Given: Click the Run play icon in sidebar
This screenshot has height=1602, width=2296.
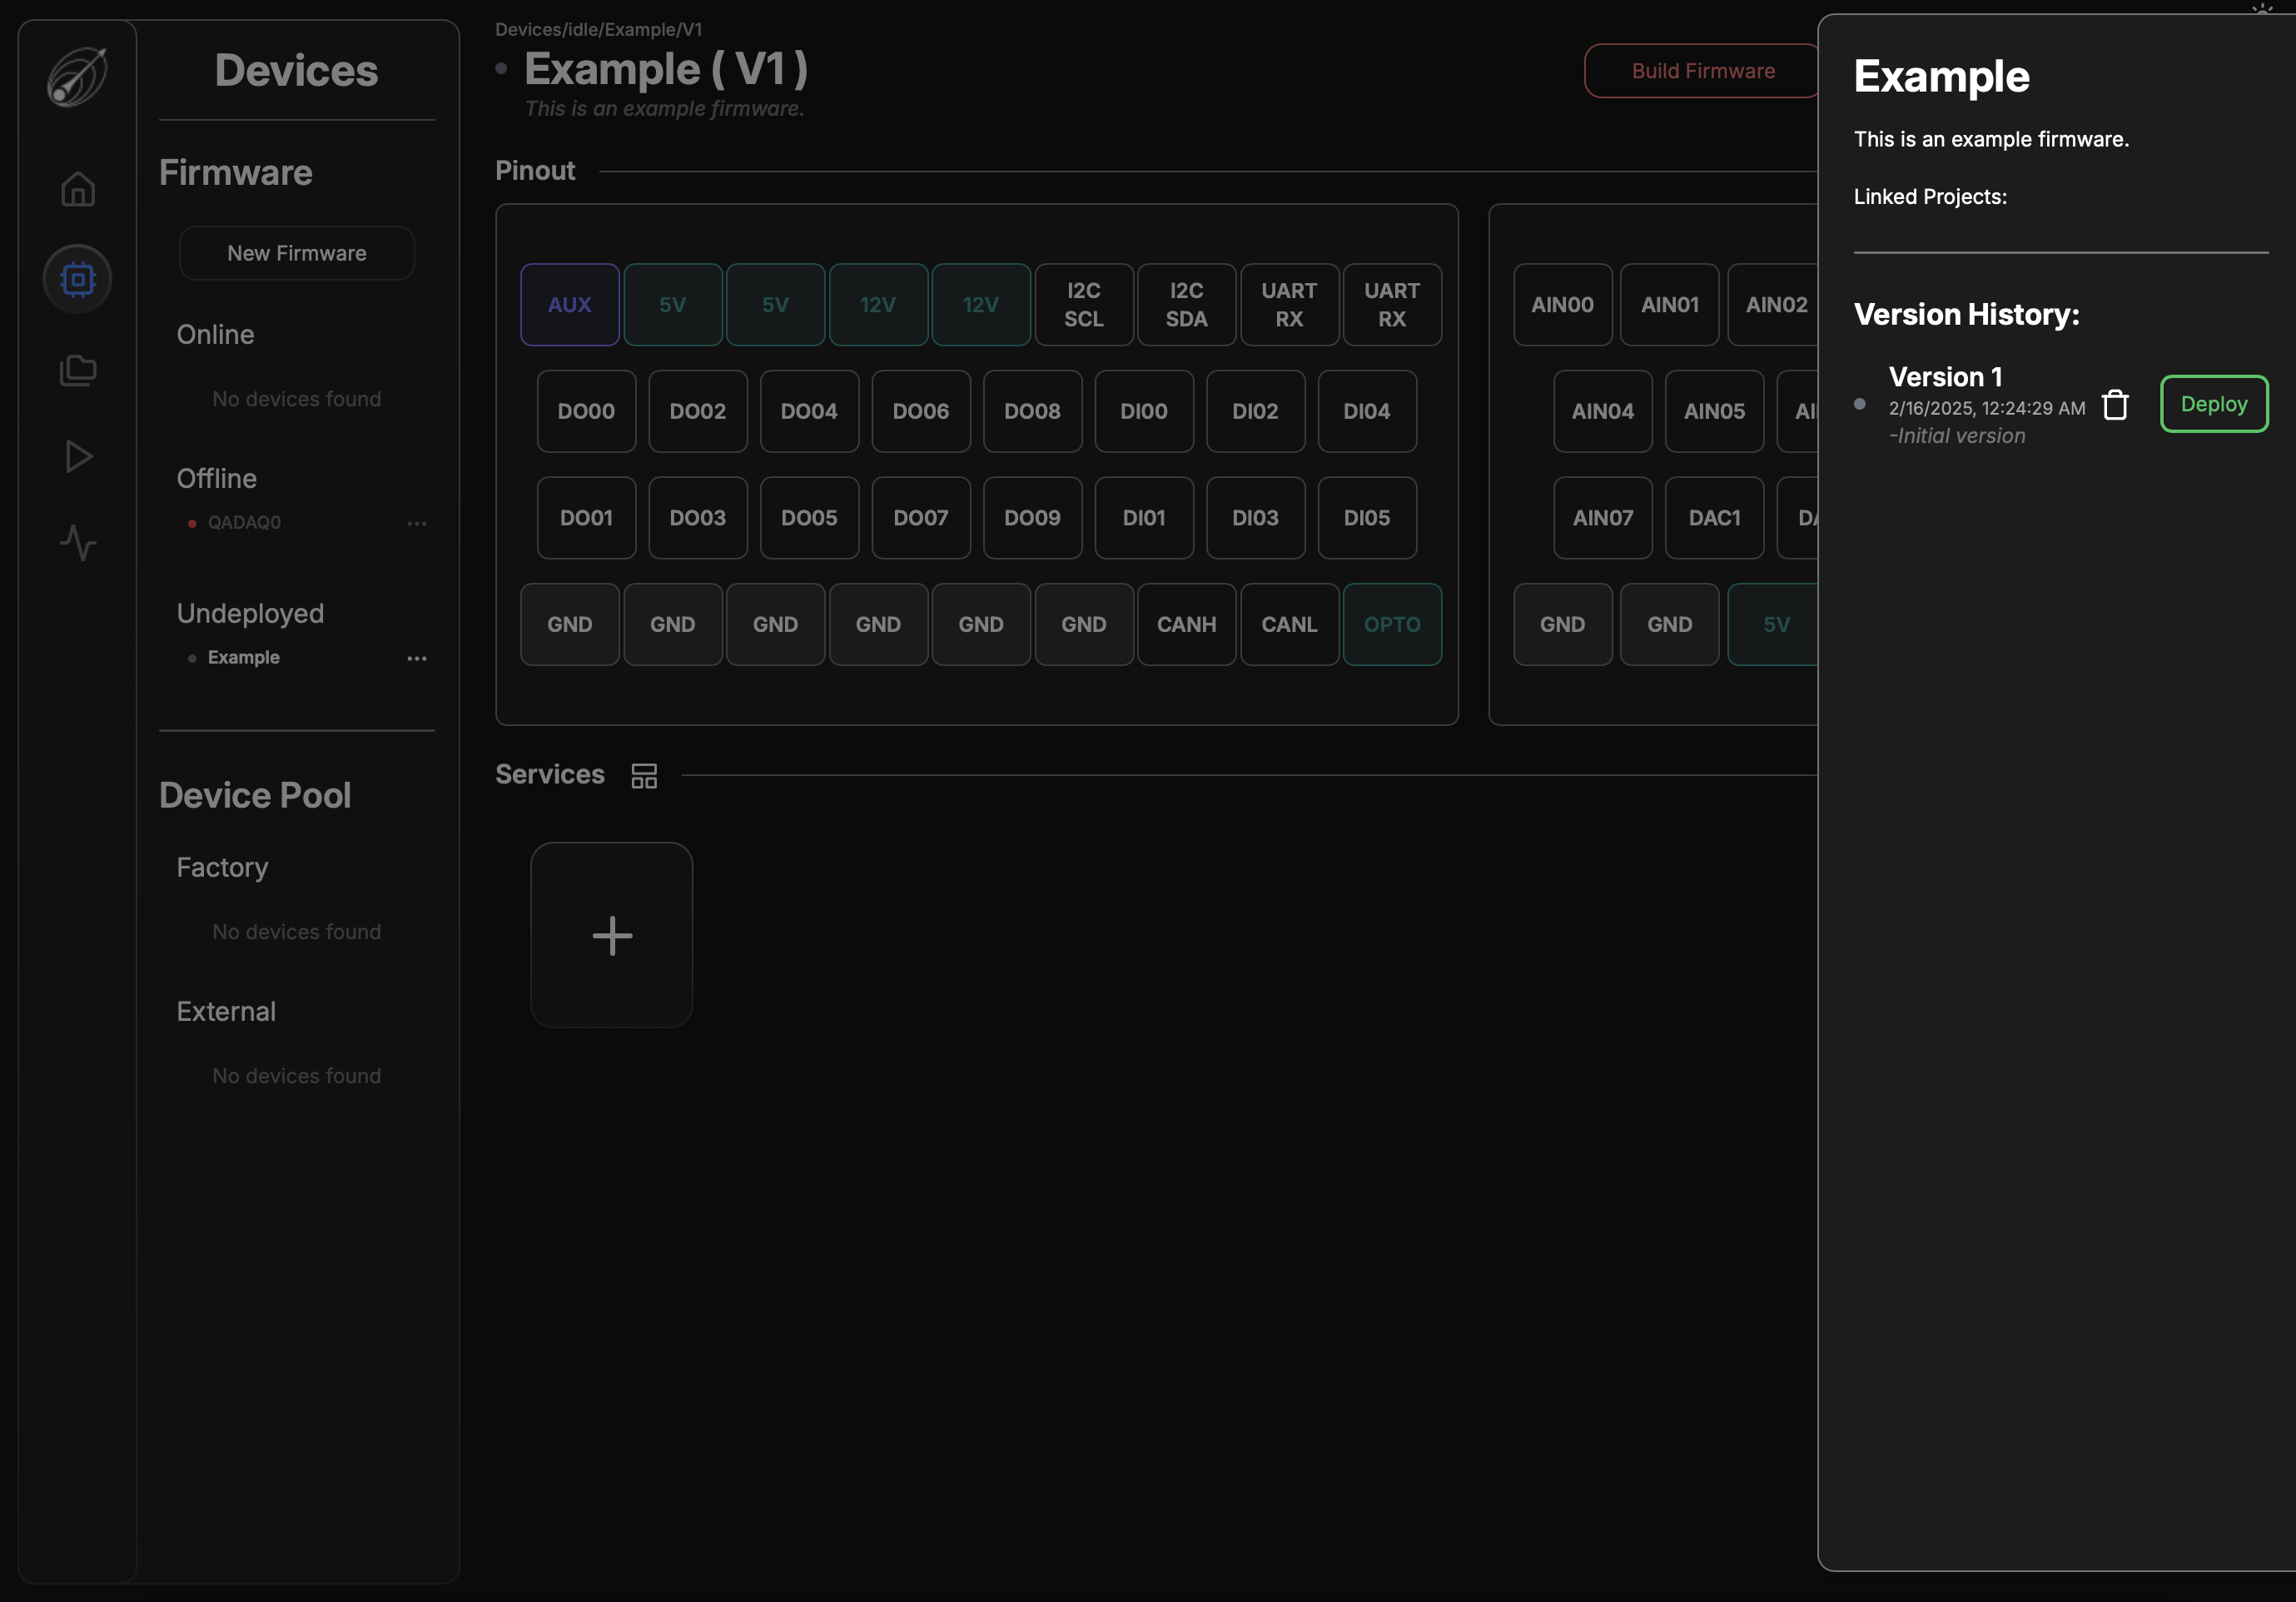Looking at the screenshot, I should 77,456.
